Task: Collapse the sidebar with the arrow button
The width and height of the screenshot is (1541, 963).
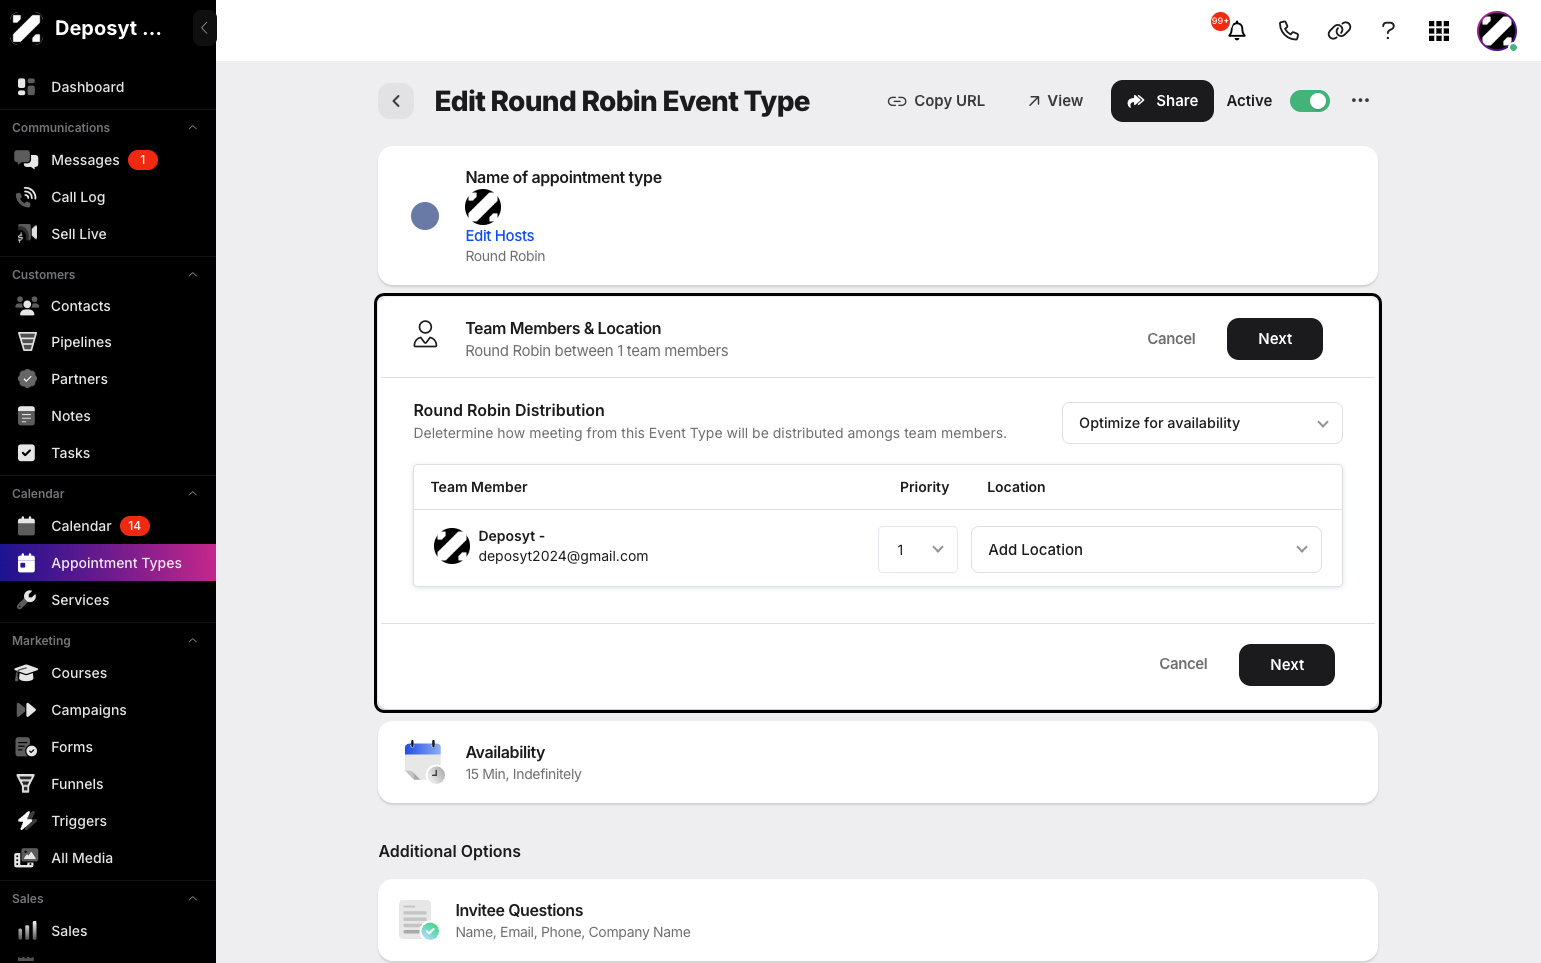Action: (x=204, y=28)
